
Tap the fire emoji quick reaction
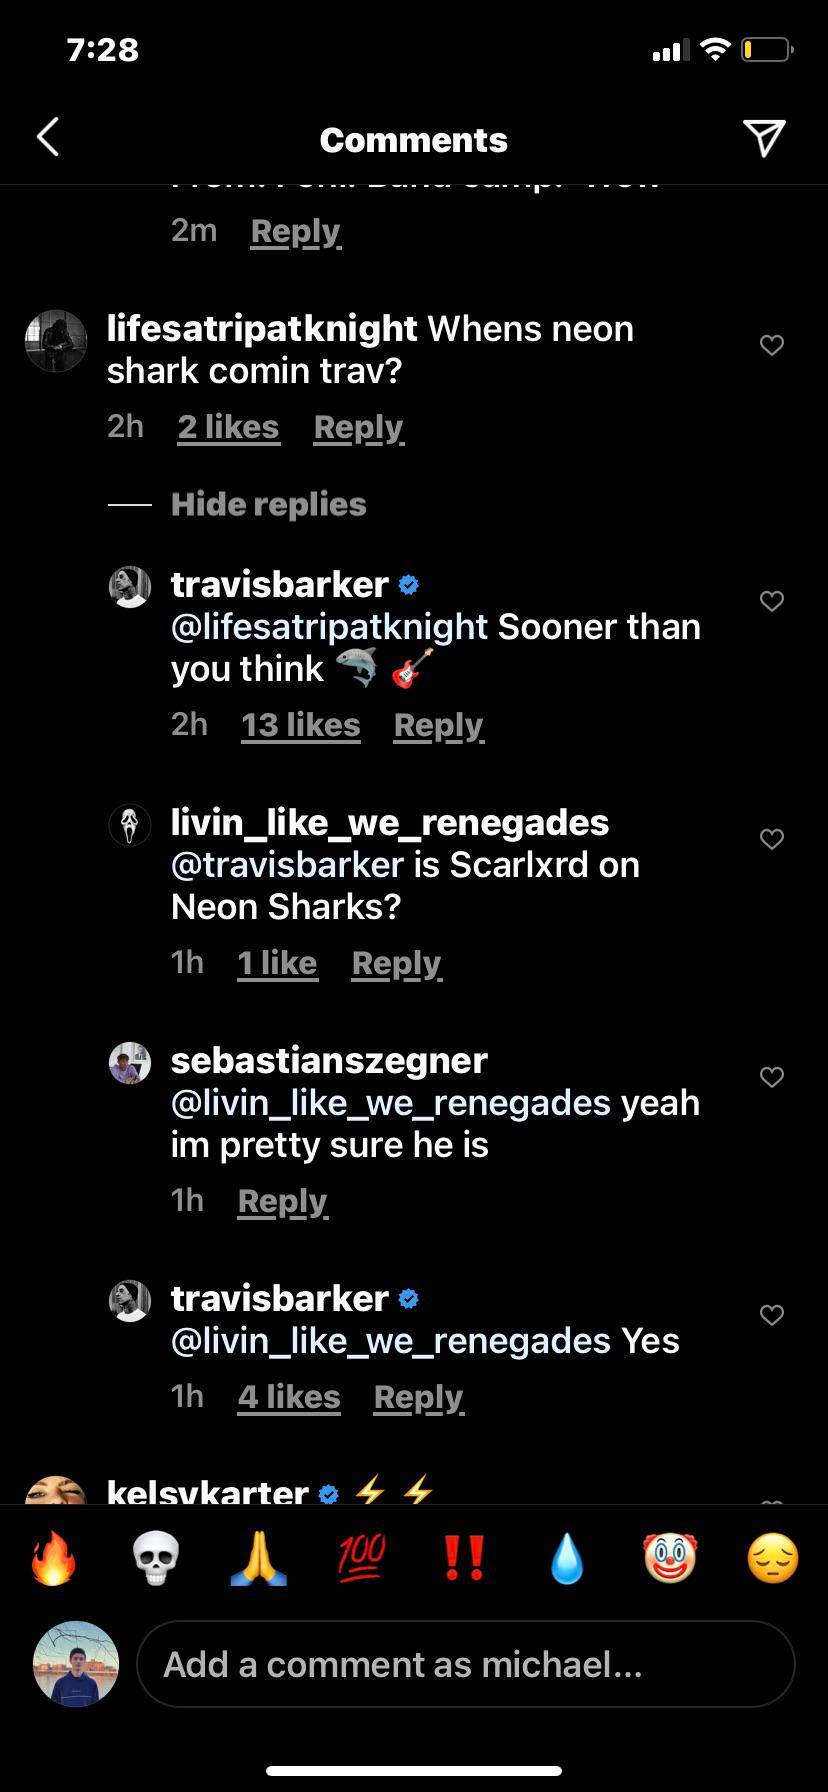click(x=55, y=1558)
